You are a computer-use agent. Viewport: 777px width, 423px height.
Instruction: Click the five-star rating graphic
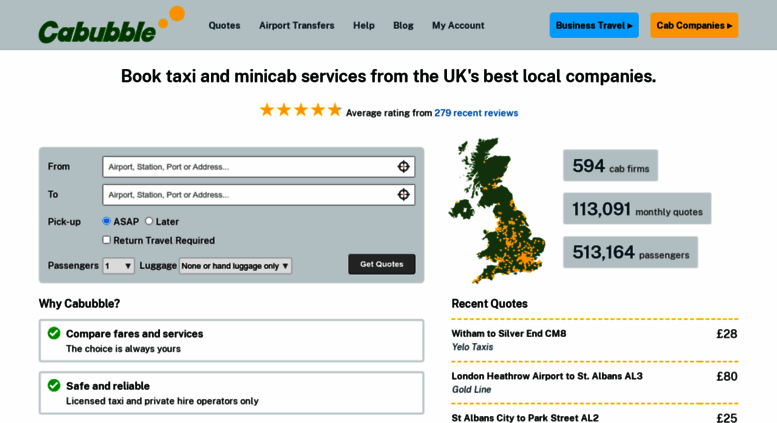click(301, 110)
